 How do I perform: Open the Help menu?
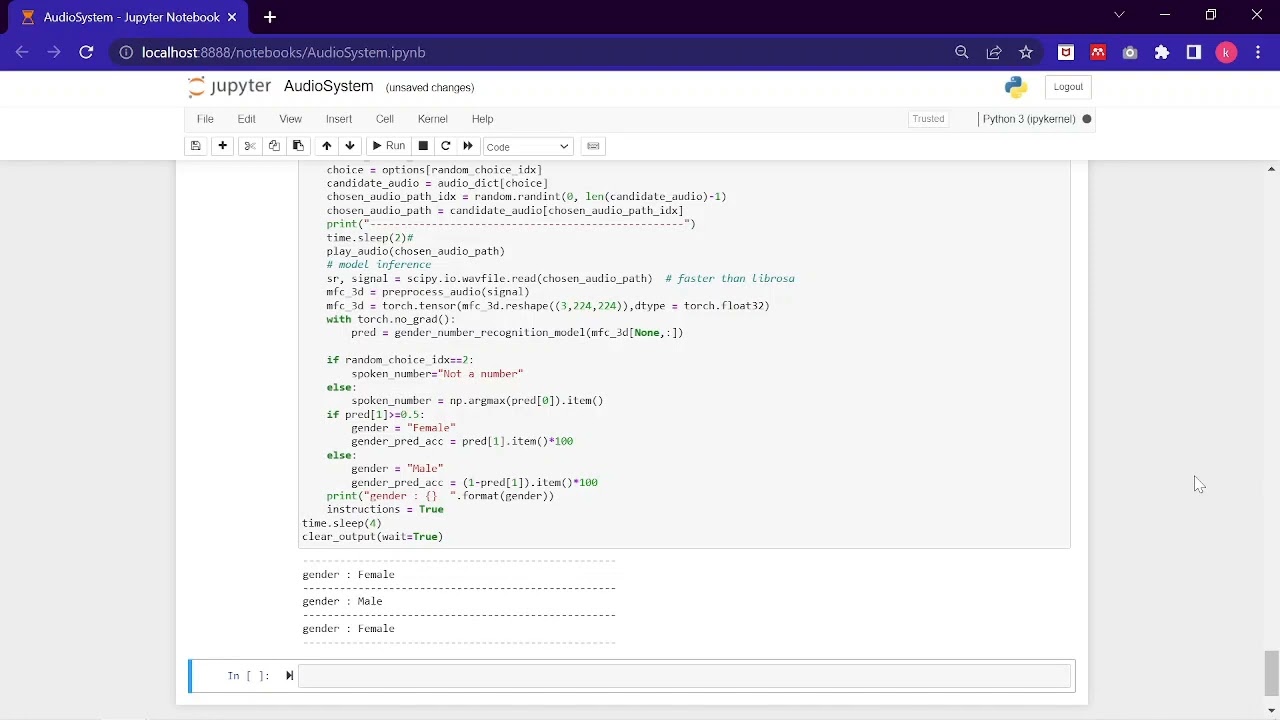click(x=482, y=119)
